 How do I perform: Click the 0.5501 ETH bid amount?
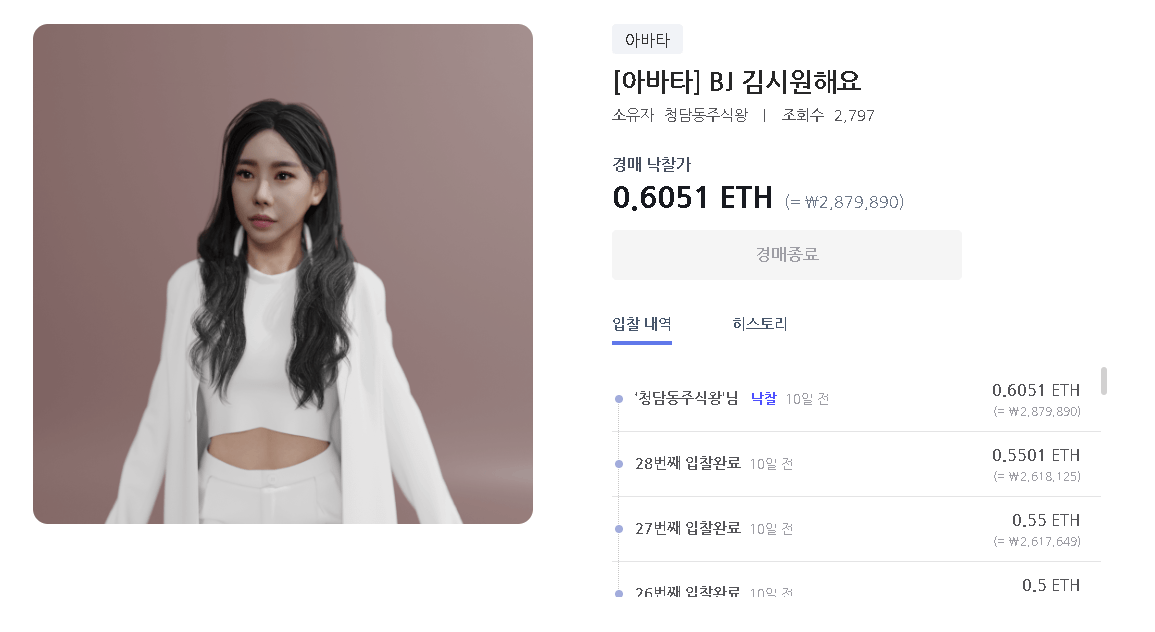pos(1036,455)
